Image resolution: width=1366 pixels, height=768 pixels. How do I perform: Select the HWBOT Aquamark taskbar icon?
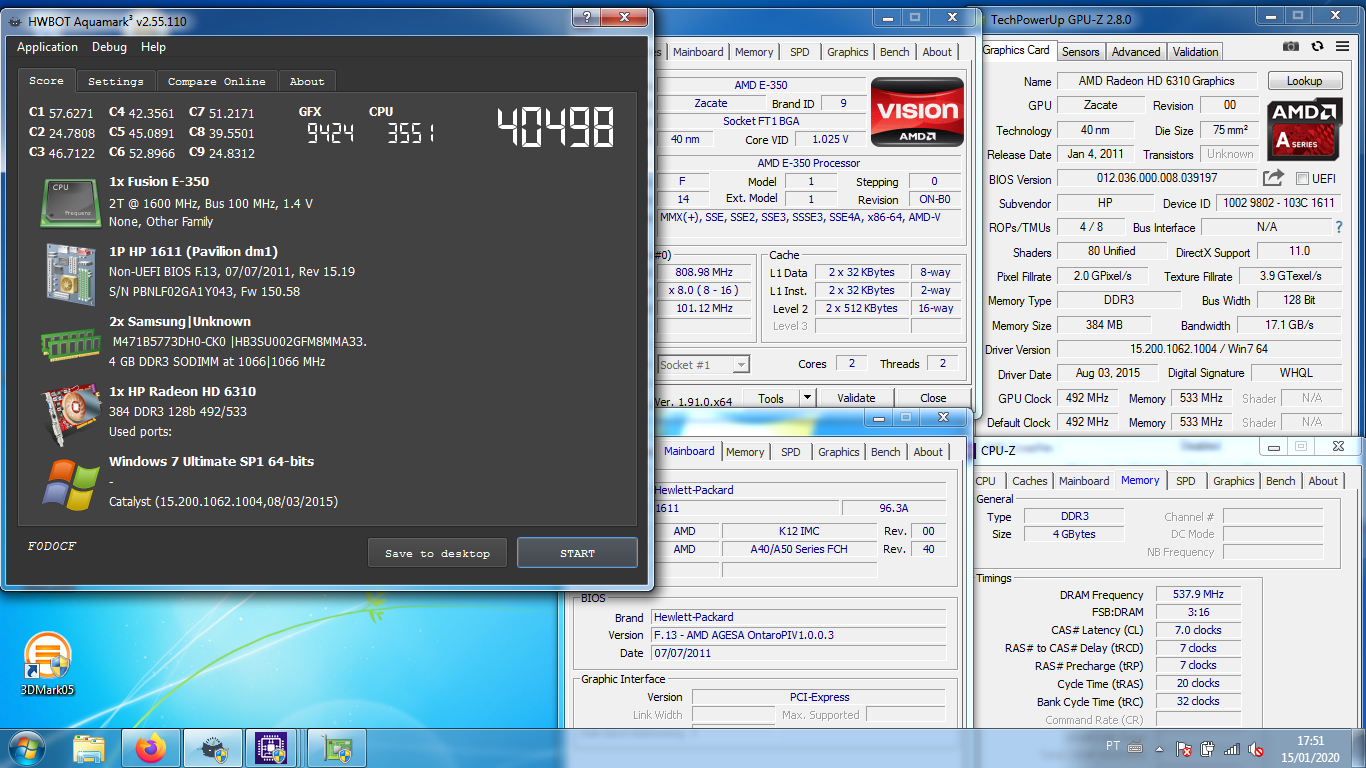(214, 748)
